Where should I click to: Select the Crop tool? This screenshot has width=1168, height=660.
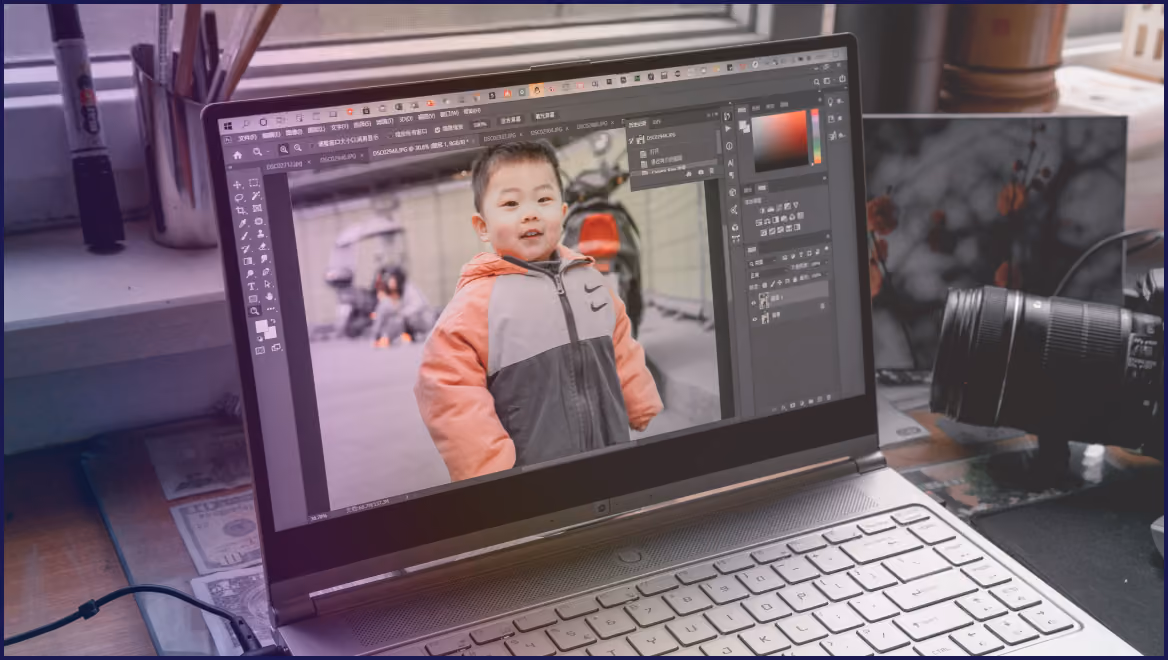pyautogui.click(x=241, y=210)
